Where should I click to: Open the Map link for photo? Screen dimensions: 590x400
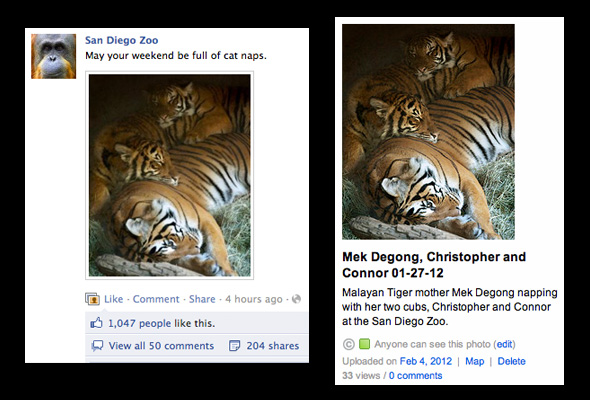[474, 361]
